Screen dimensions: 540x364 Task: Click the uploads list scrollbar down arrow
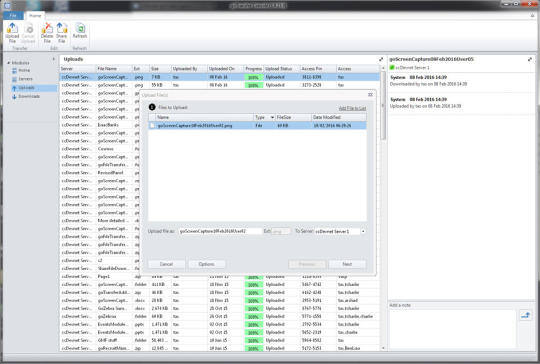(x=383, y=348)
